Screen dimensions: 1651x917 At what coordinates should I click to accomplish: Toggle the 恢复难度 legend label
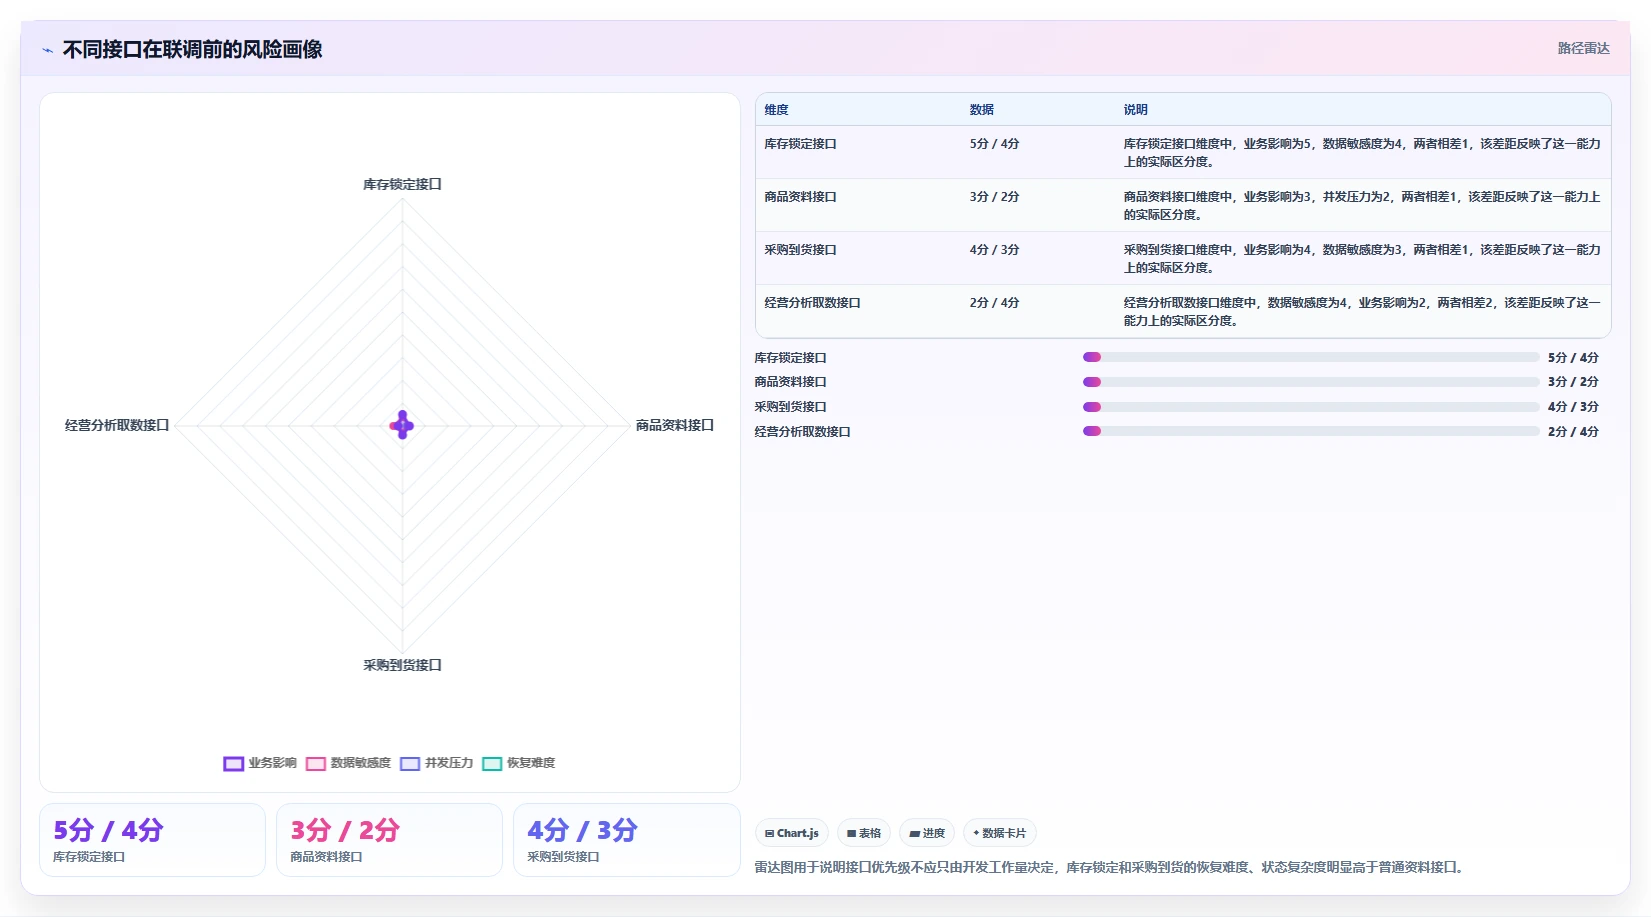pyautogui.click(x=530, y=763)
